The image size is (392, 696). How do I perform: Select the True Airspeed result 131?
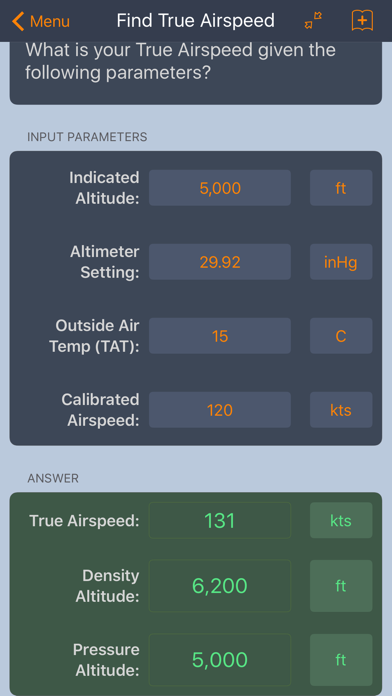pos(220,520)
